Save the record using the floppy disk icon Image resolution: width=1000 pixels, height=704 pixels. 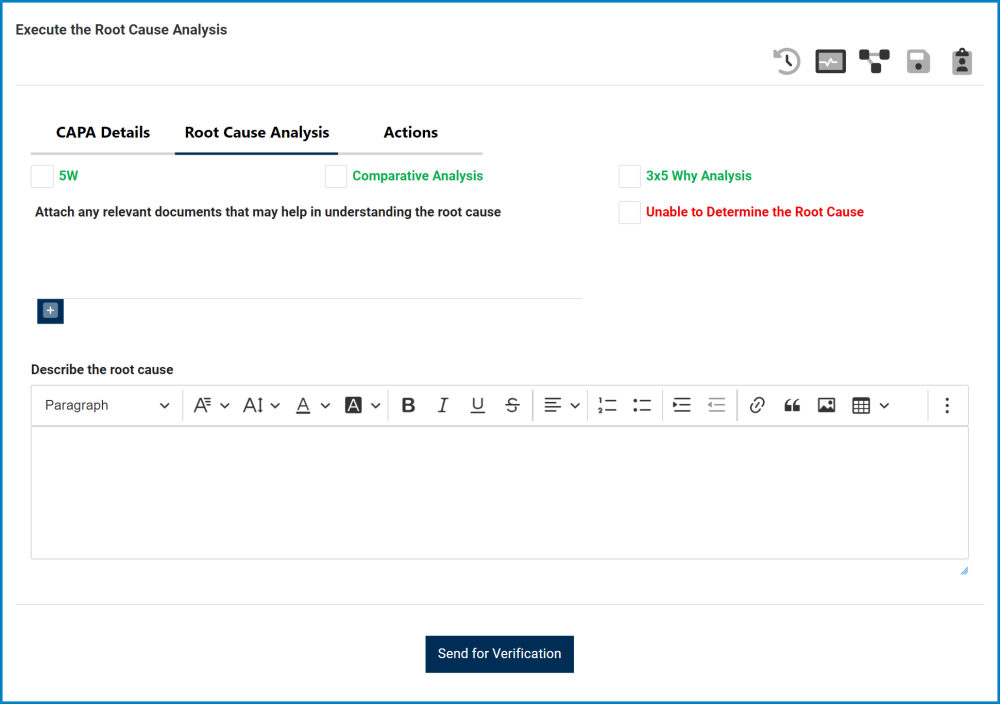pyautogui.click(x=918, y=61)
